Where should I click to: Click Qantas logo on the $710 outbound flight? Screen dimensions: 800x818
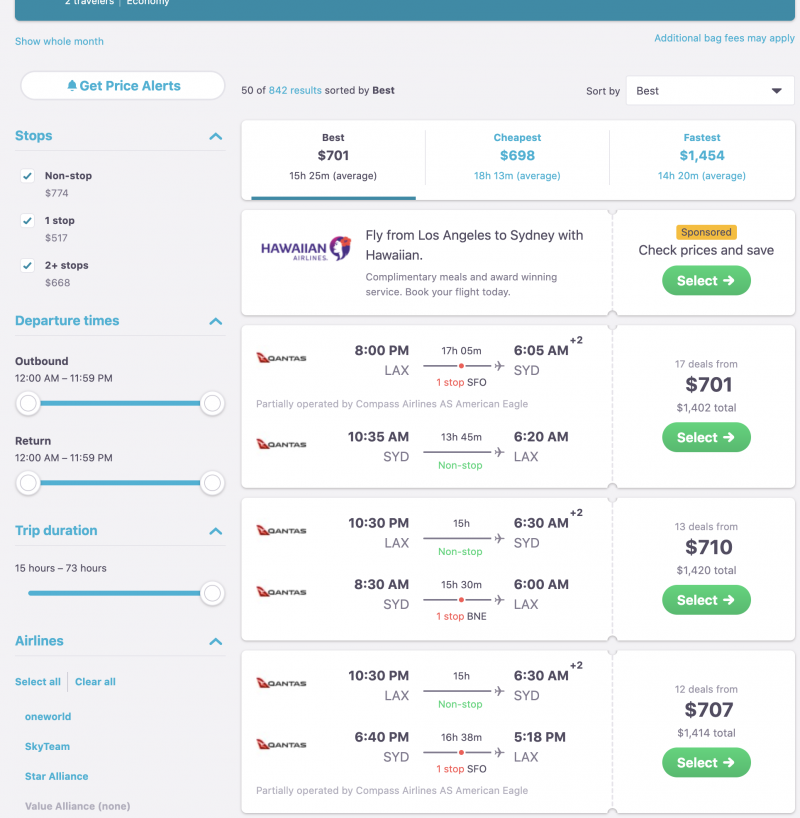(281, 530)
